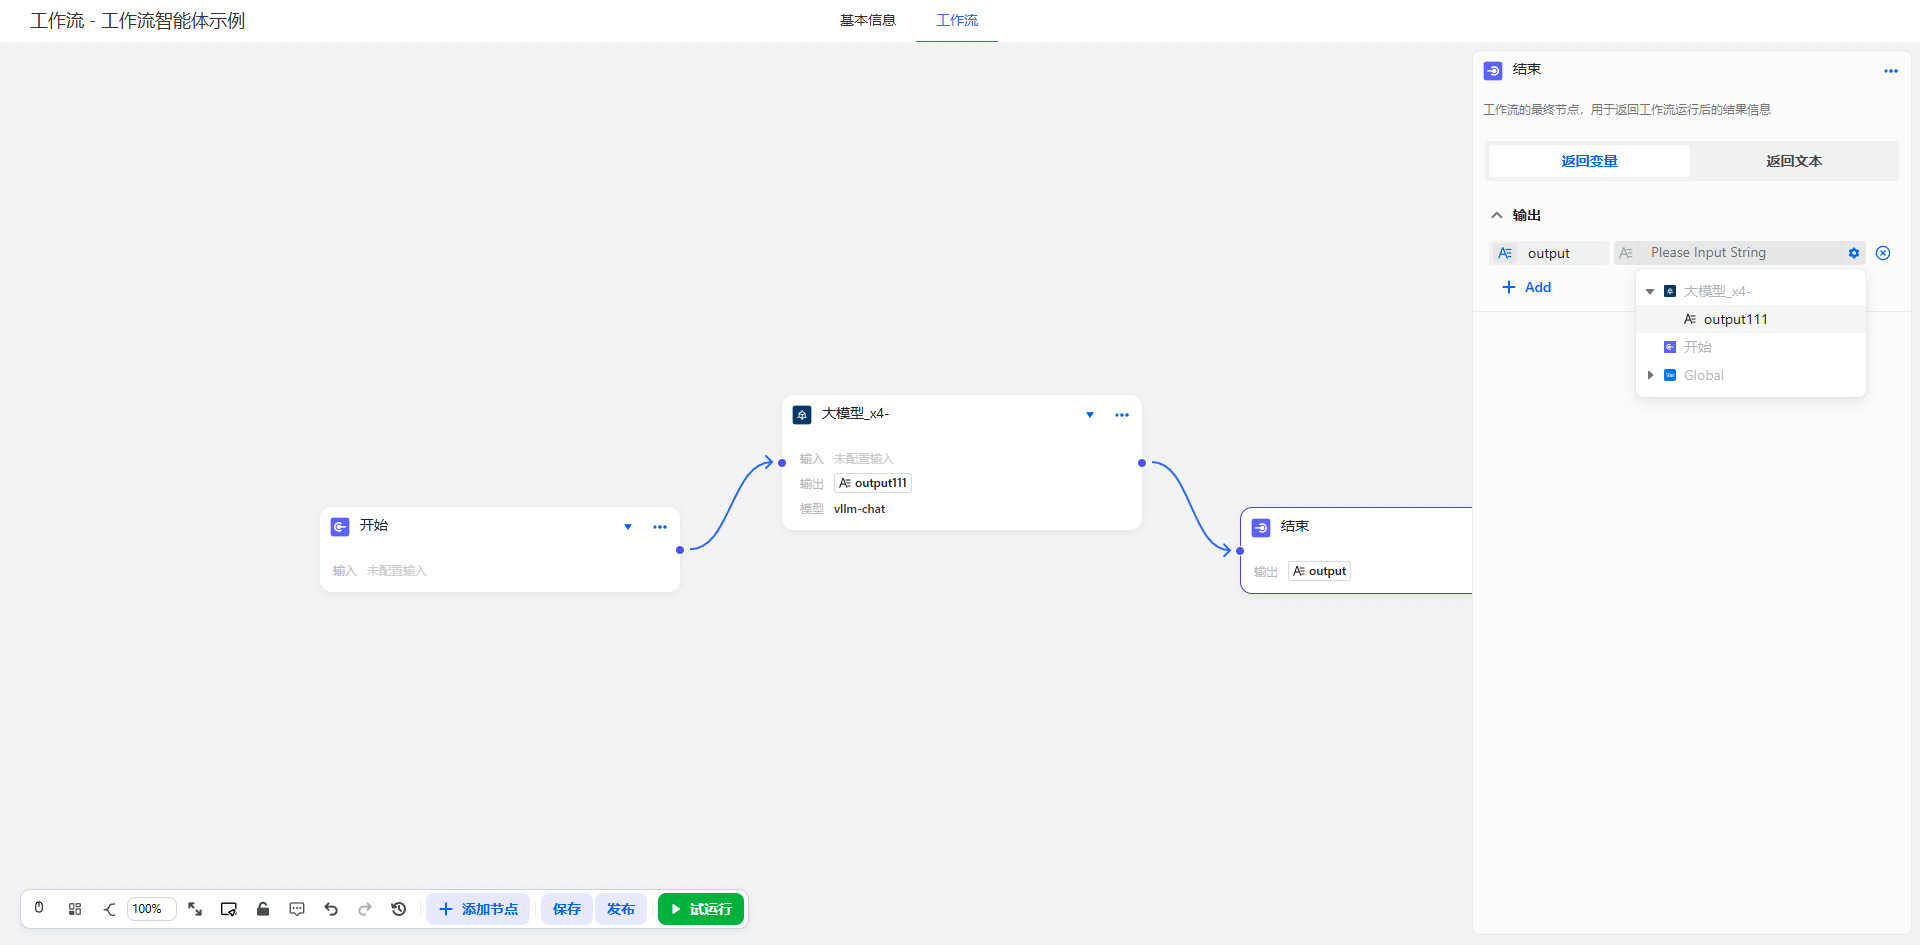Click the comment bubble icon in toolbar
Image resolution: width=1920 pixels, height=945 pixels.
click(297, 909)
